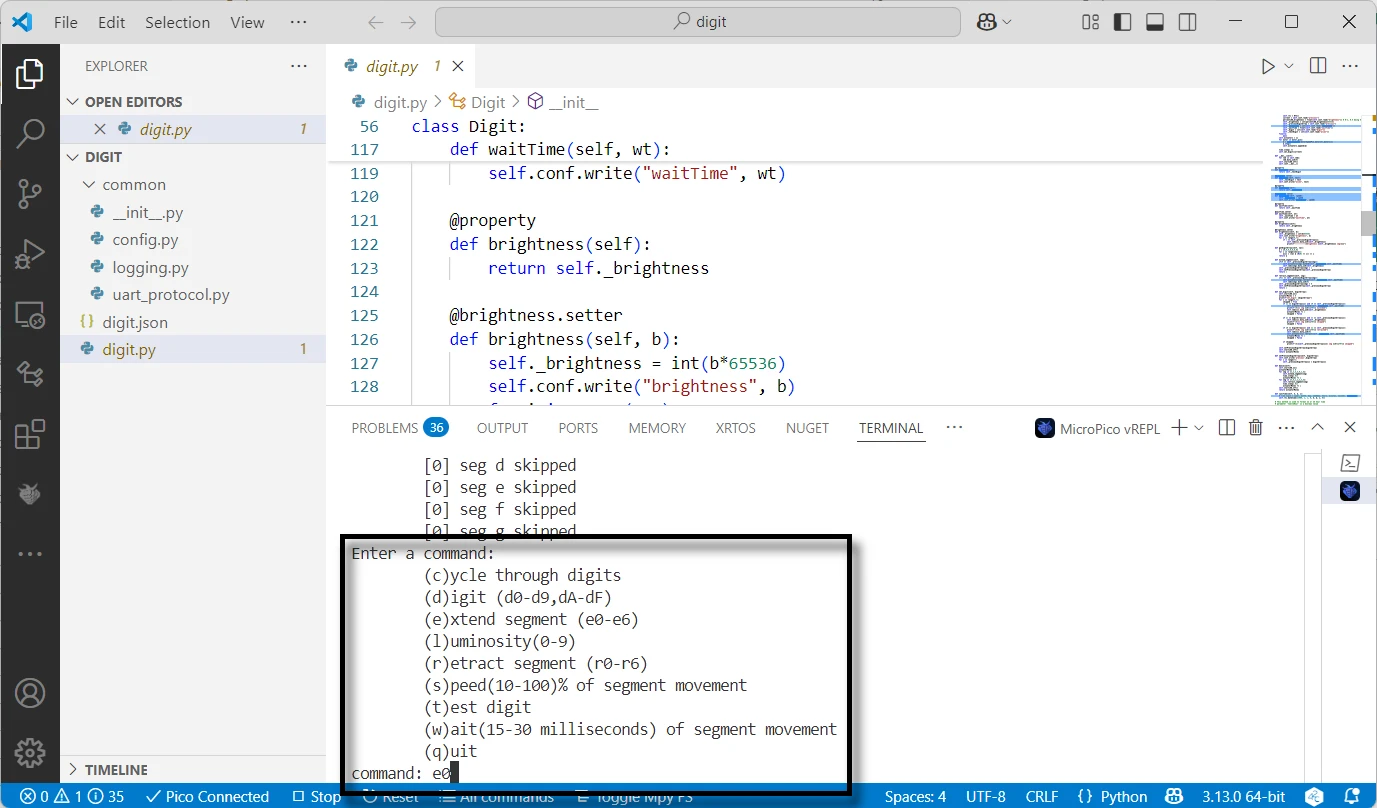Select the MicroPico terminal in terminal list

point(1350,491)
